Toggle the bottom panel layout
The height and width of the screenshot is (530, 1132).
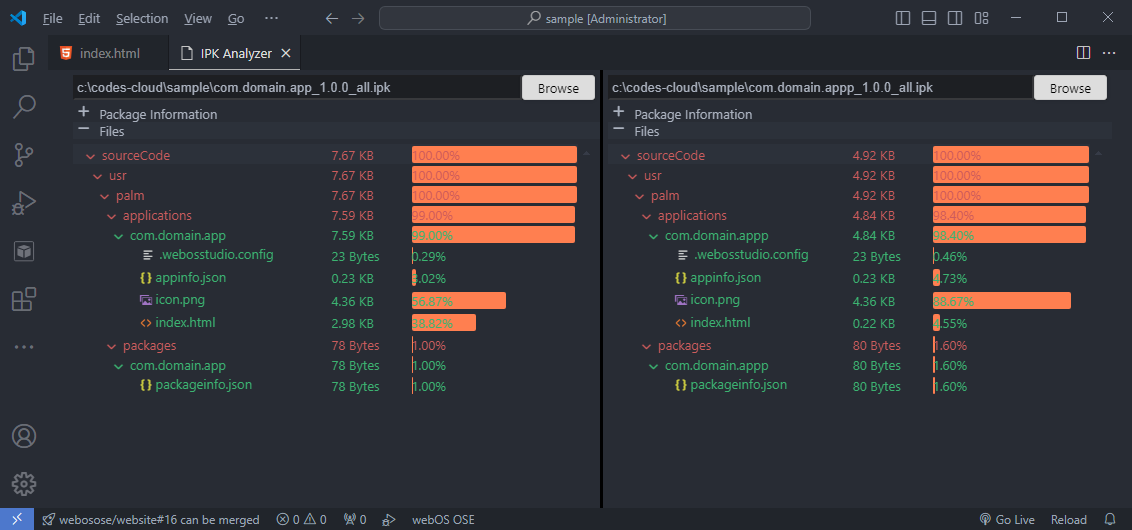929,18
